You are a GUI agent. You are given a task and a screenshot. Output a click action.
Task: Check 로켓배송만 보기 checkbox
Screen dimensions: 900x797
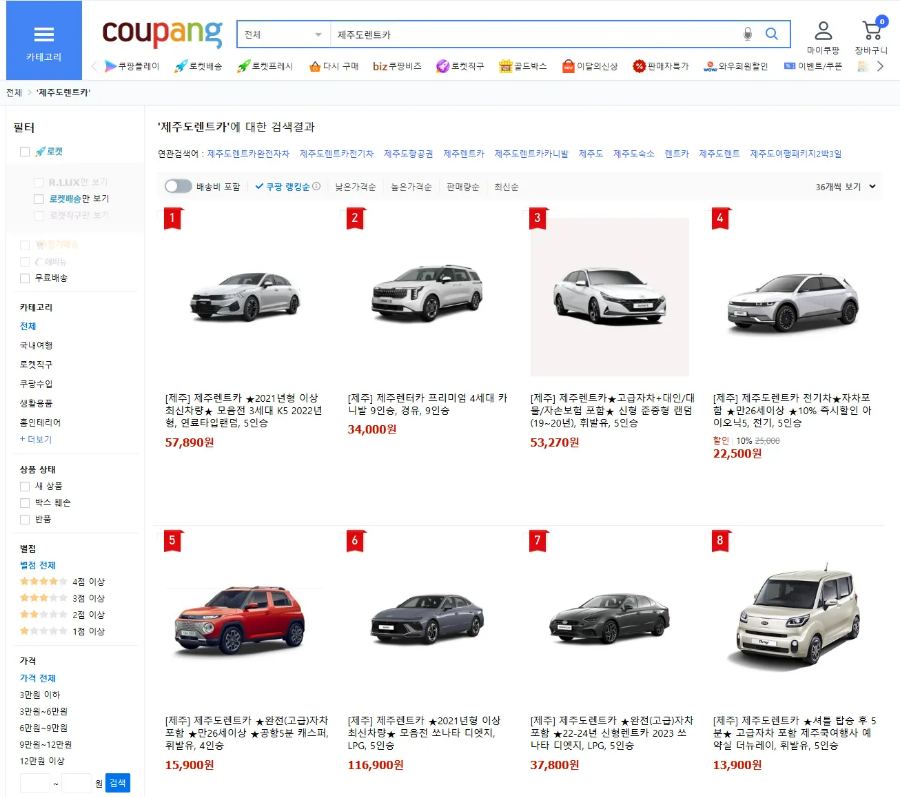38,199
